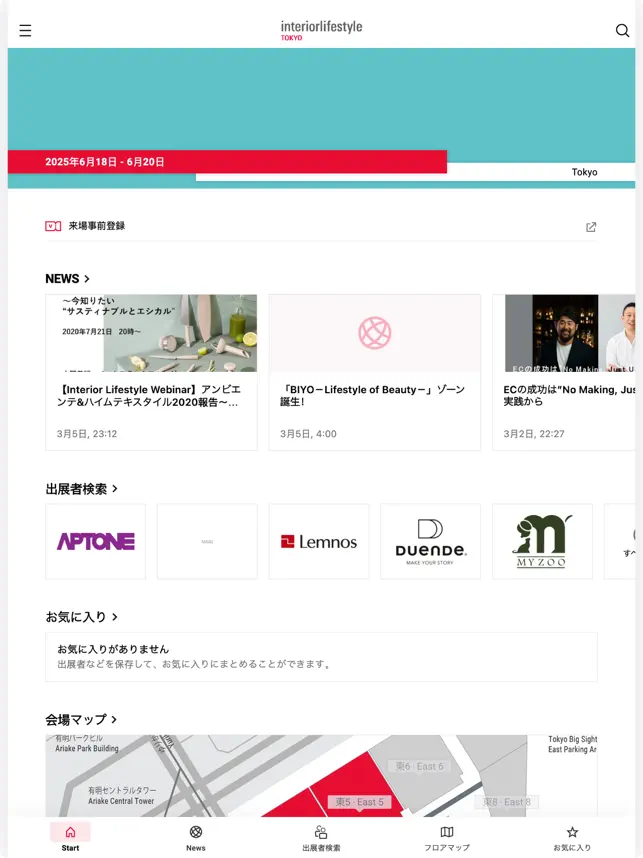Click the お気に入りがありません message
The image size is (643, 858).
click(113, 649)
